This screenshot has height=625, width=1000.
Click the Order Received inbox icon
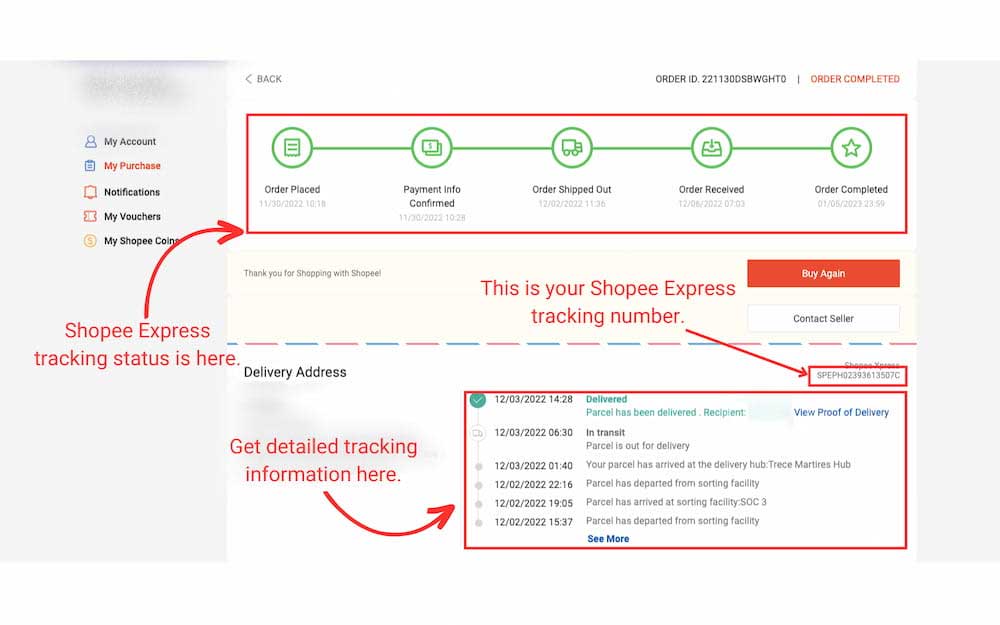click(711, 148)
